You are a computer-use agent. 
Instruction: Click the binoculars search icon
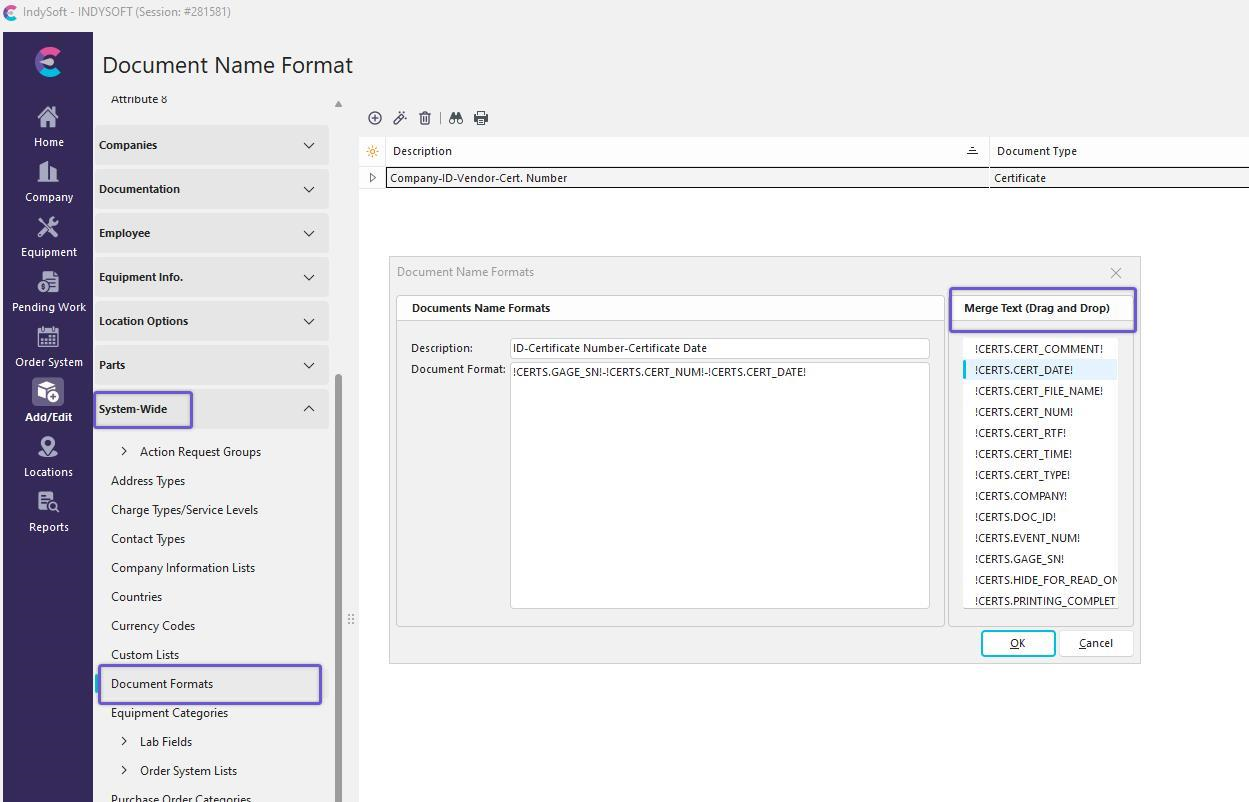coord(456,118)
